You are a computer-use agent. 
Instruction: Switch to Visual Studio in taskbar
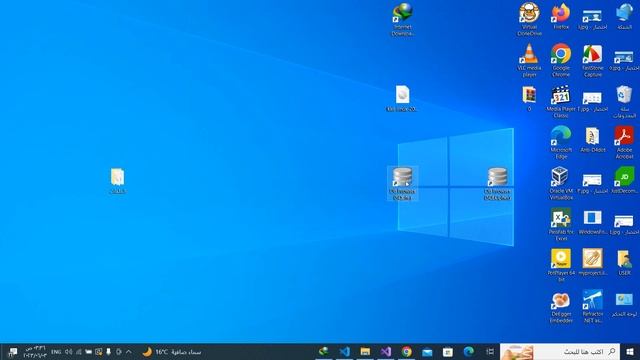pos(386,351)
